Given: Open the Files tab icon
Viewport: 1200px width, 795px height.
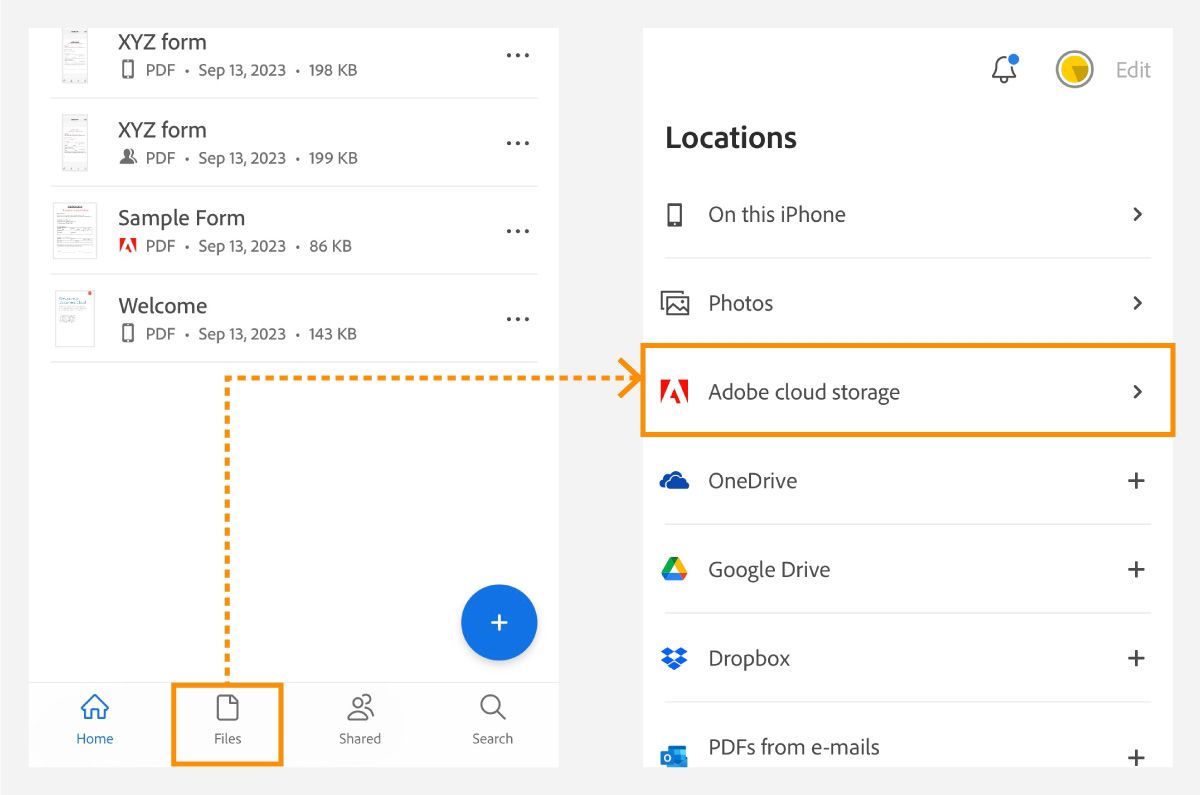Looking at the screenshot, I should point(227,707).
